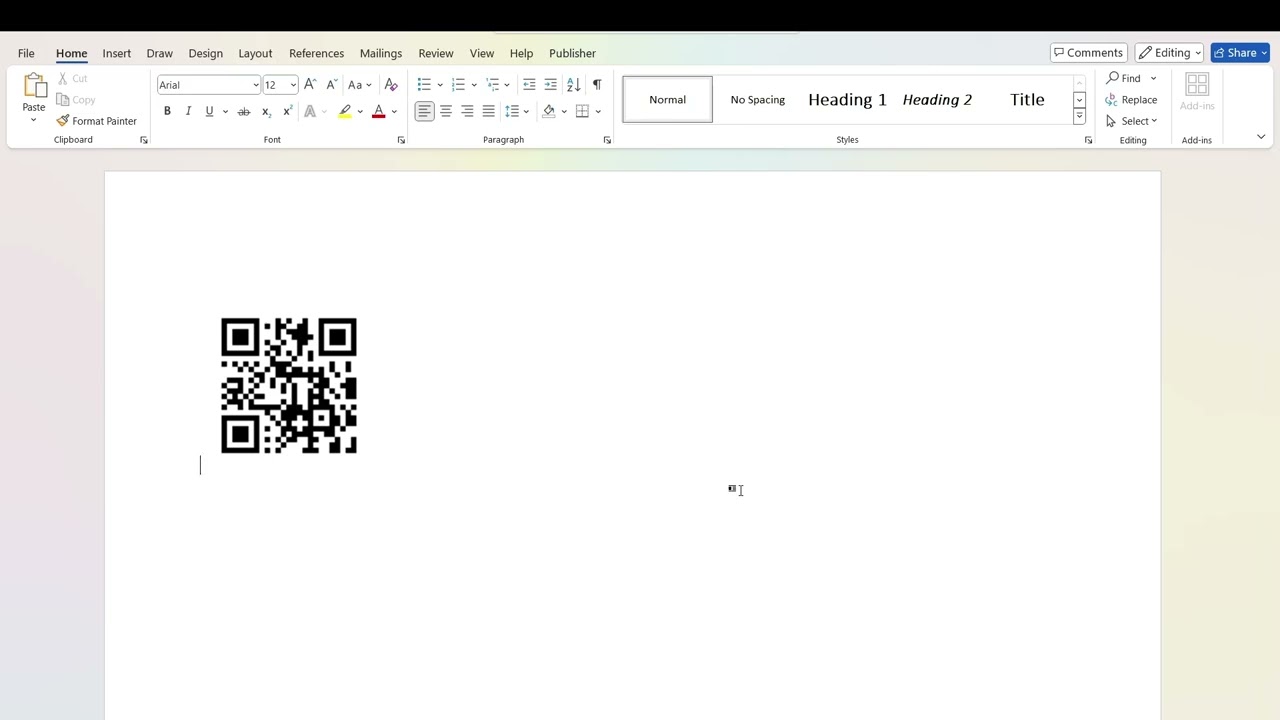Switch to the Design tab
The width and height of the screenshot is (1280, 720).
pyautogui.click(x=205, y=53)
